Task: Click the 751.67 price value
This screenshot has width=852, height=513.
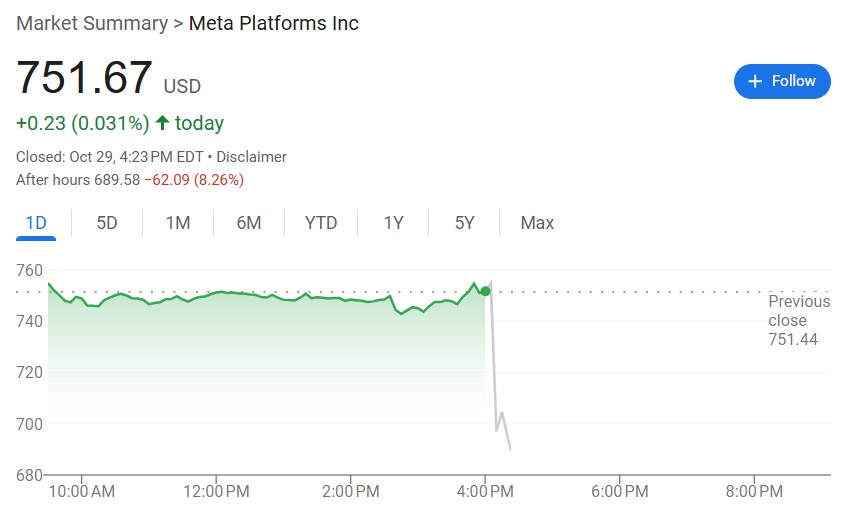Action: 84,78
